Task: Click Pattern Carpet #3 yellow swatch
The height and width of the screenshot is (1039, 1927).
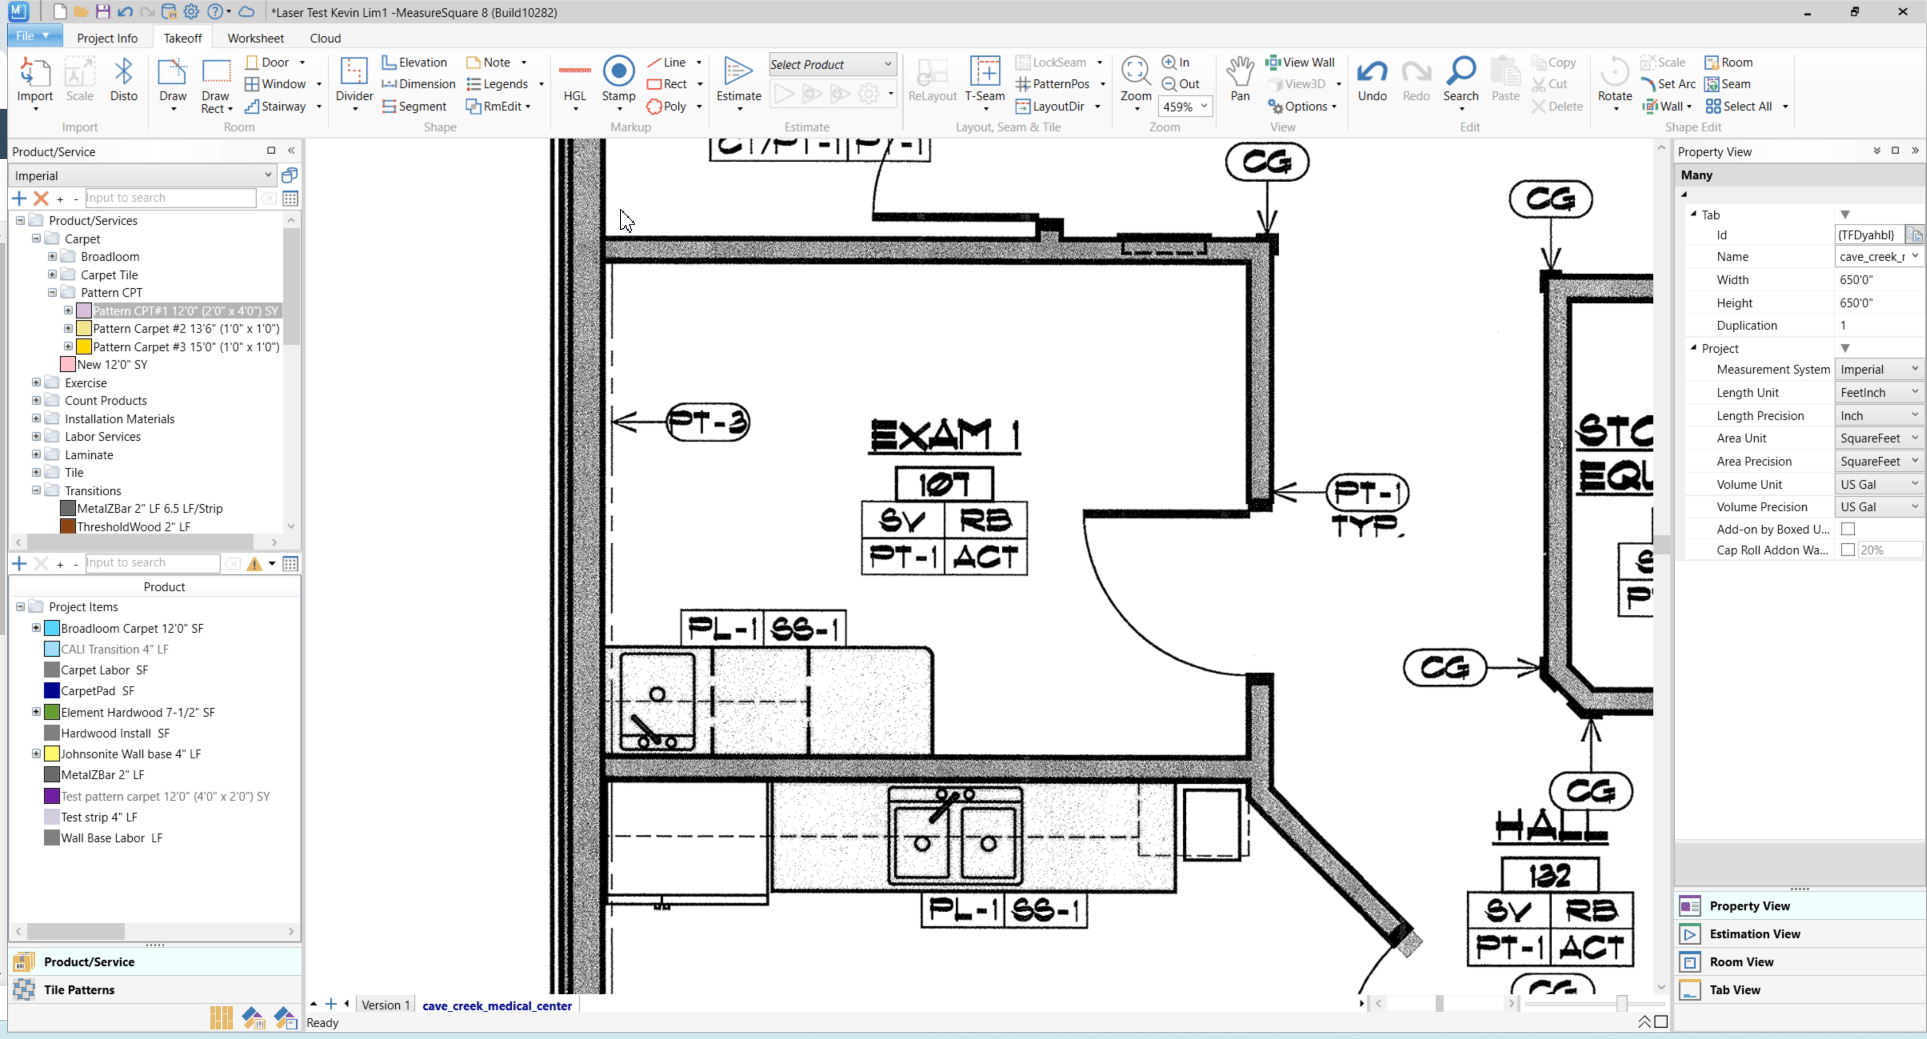Action: click(x=84, y=347)
